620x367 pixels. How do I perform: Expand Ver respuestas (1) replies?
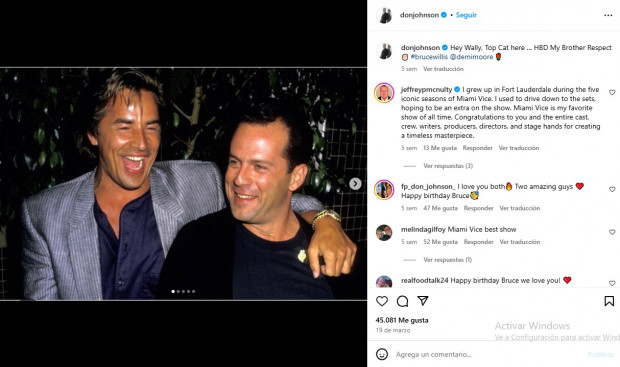pyautogui.click(x=448, y=260)
